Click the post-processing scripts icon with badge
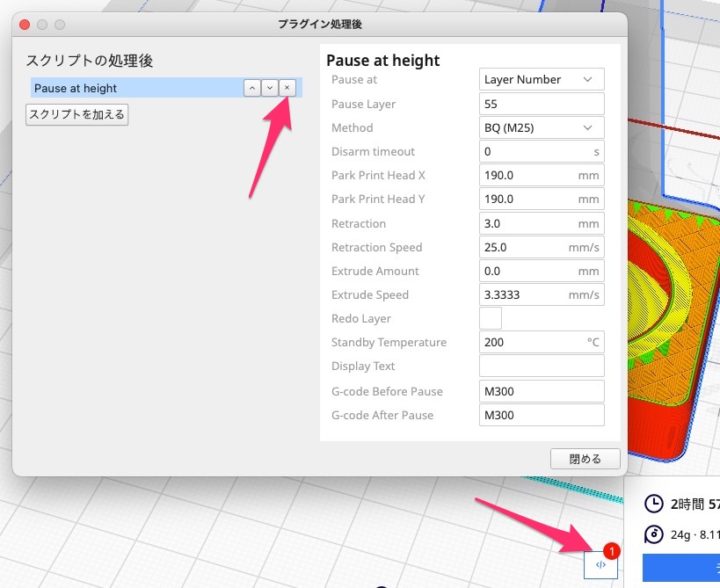This screenshot has height=588, width=720. coord(601,565)
